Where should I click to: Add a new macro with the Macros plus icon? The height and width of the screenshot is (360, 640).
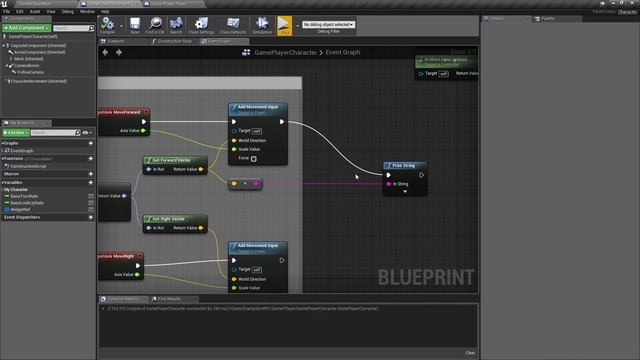point(91,174)
